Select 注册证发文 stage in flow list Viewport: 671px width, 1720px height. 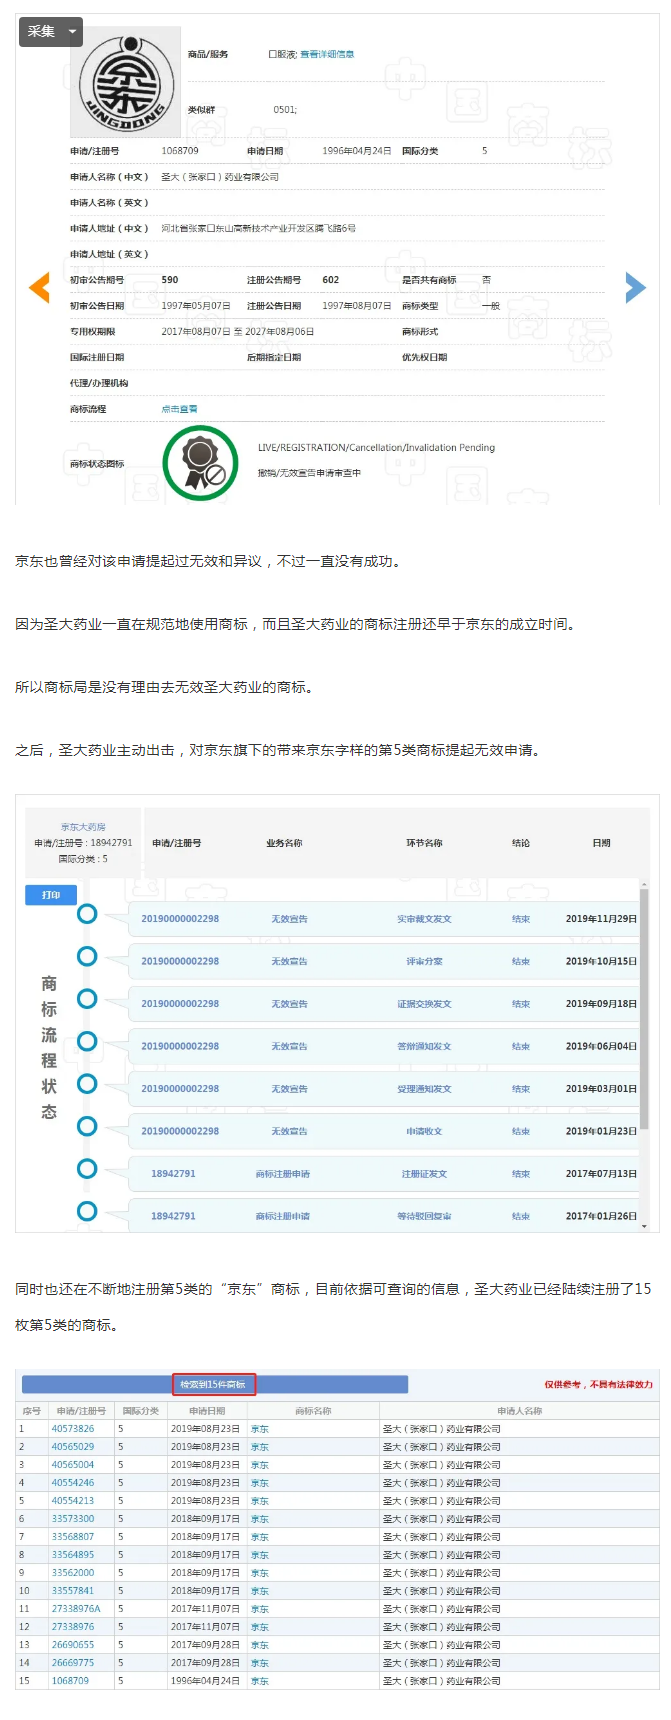click(x=424, y=1174)
